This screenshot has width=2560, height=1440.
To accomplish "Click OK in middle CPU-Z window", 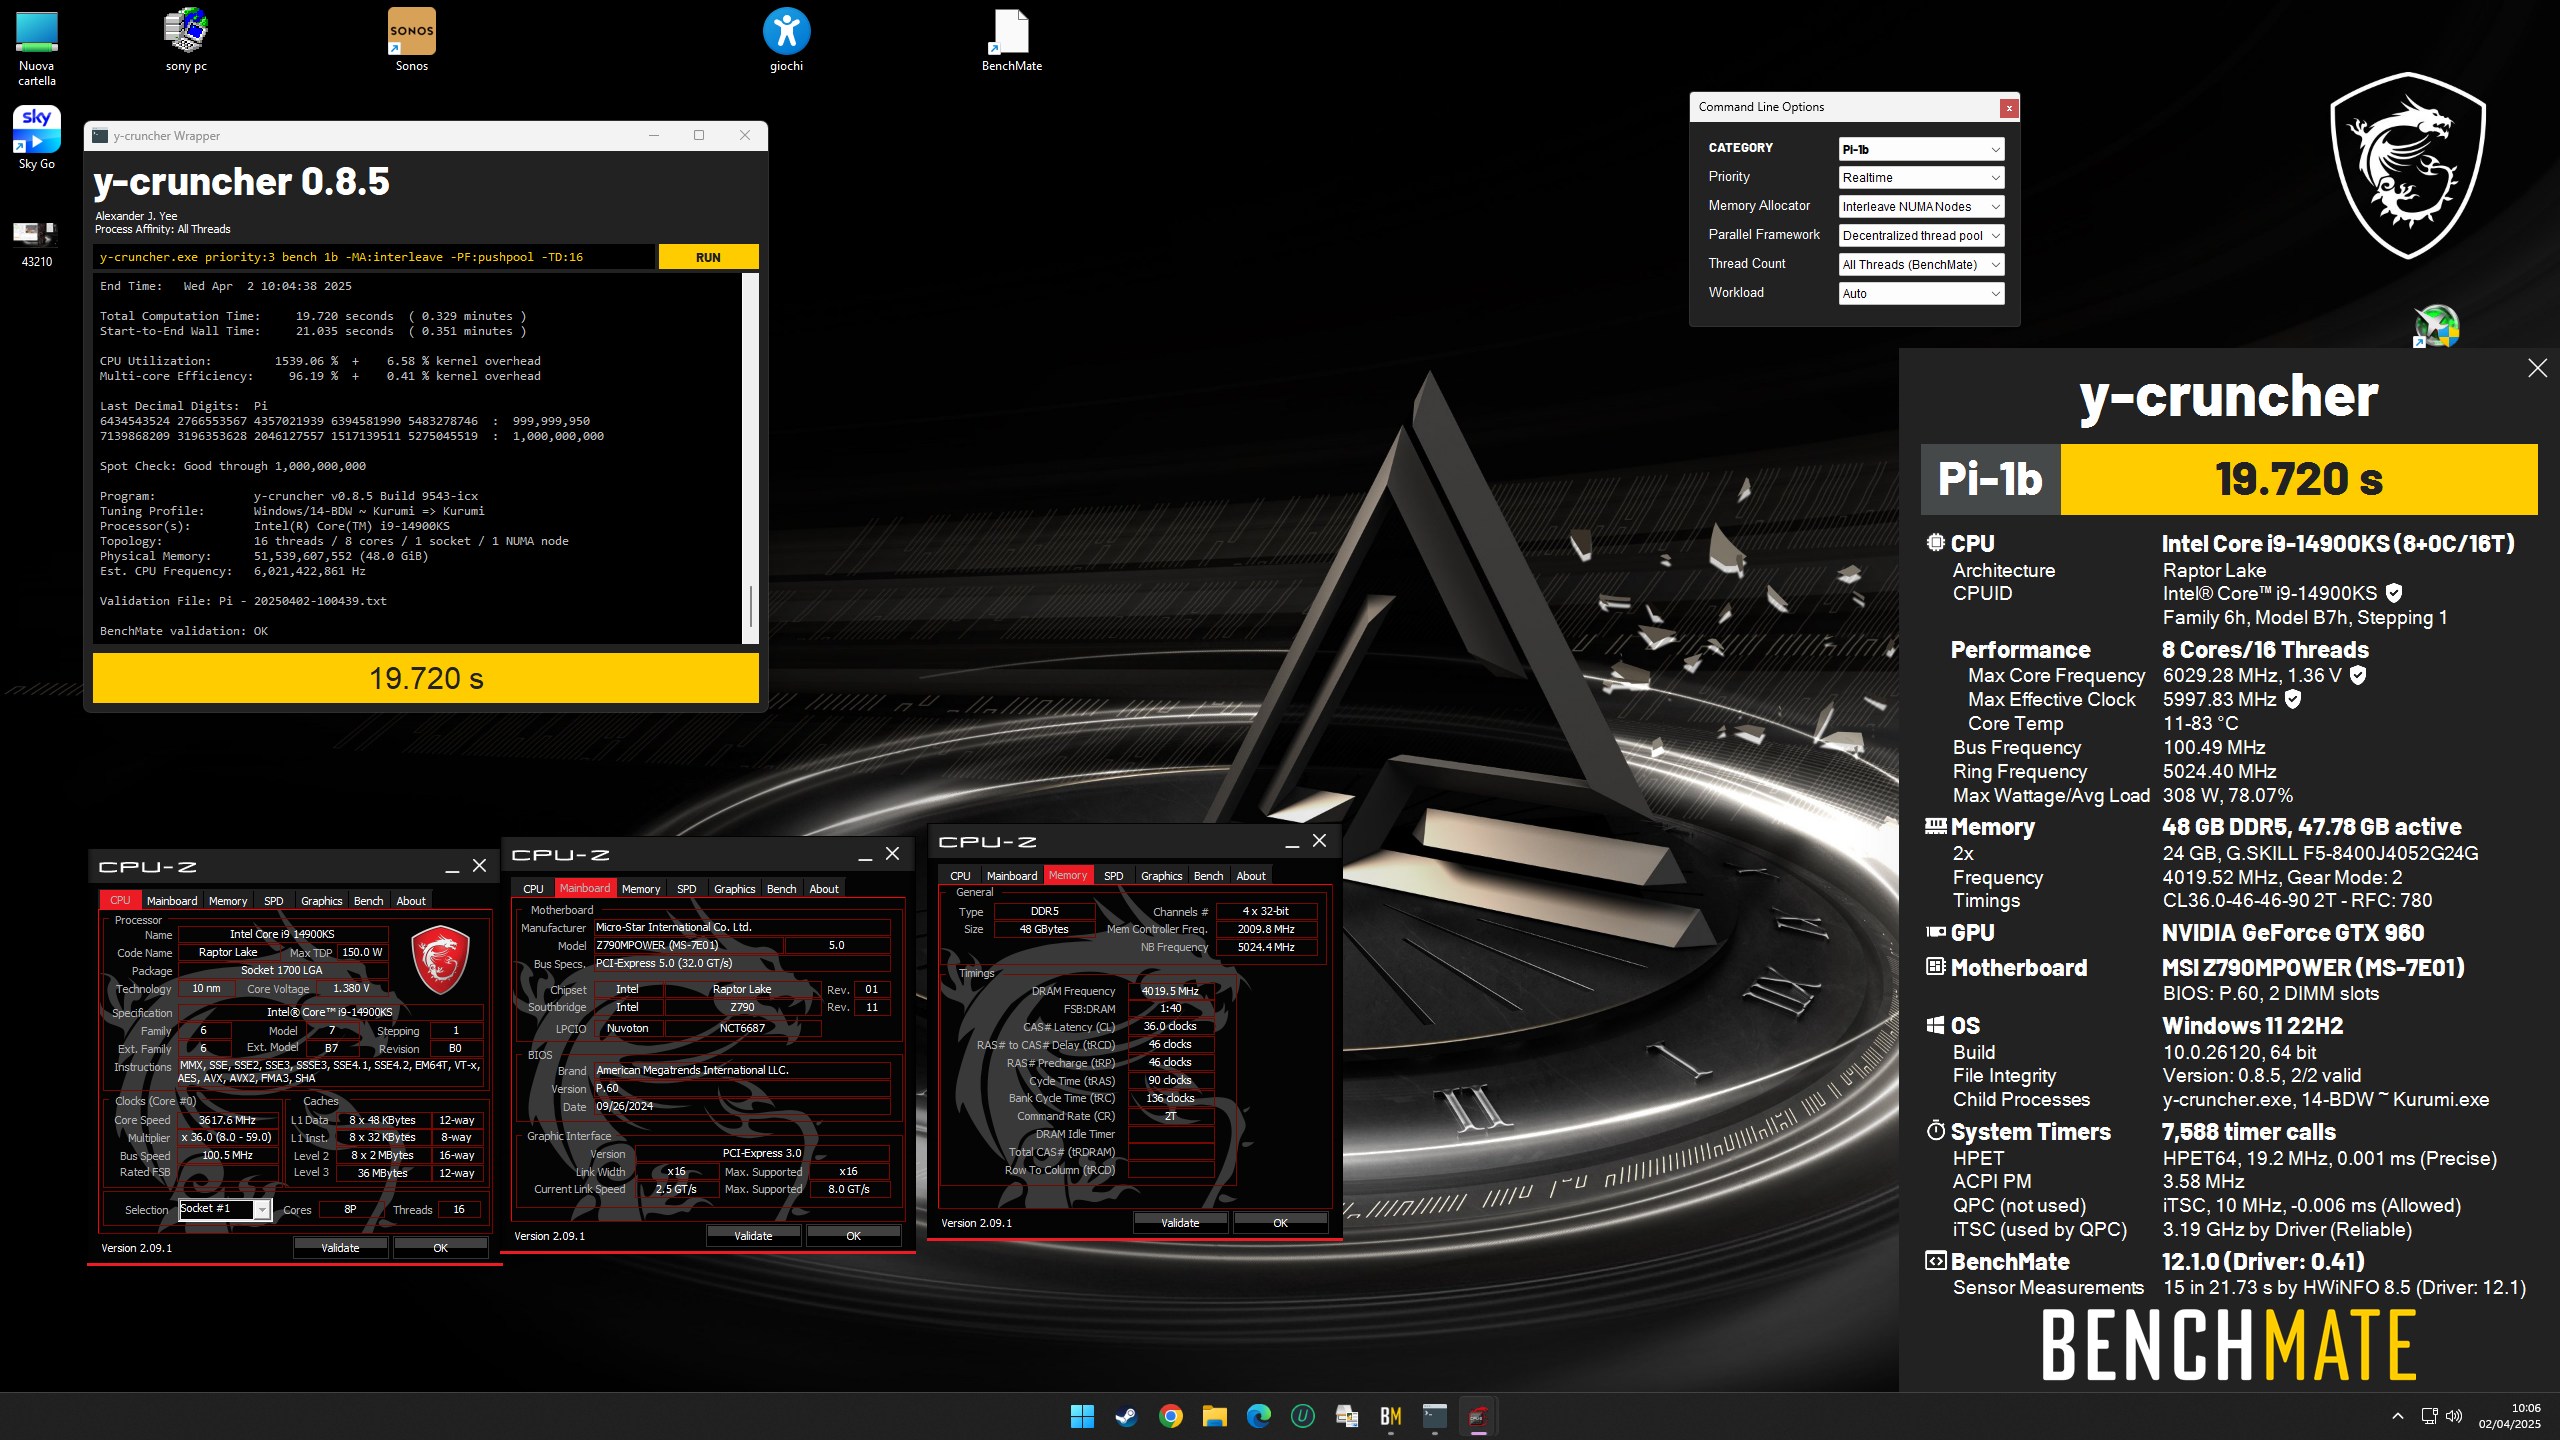I will point(853,1236).
